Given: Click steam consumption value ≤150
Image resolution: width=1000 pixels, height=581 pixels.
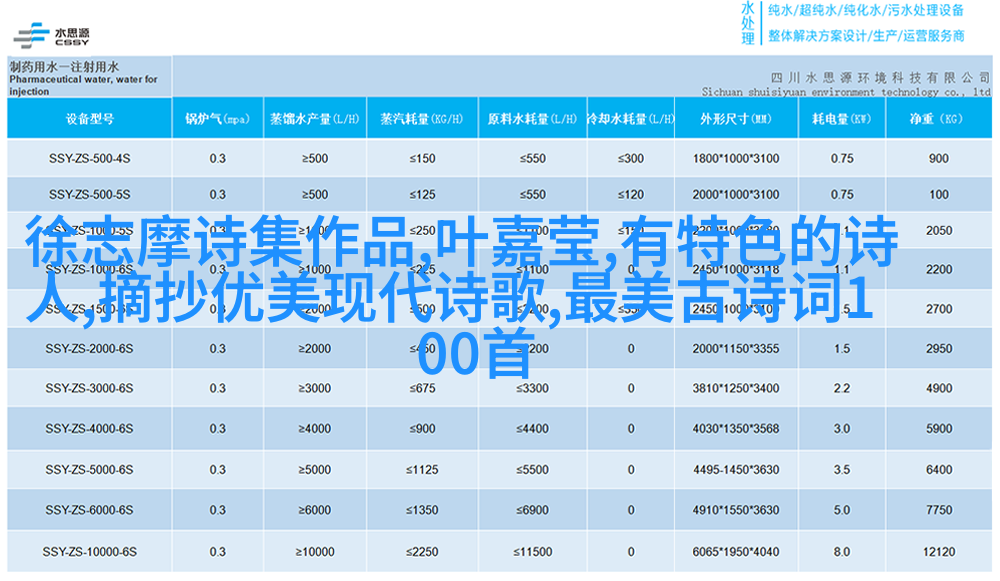Looking at the screenshot, I should pos(422,158).
